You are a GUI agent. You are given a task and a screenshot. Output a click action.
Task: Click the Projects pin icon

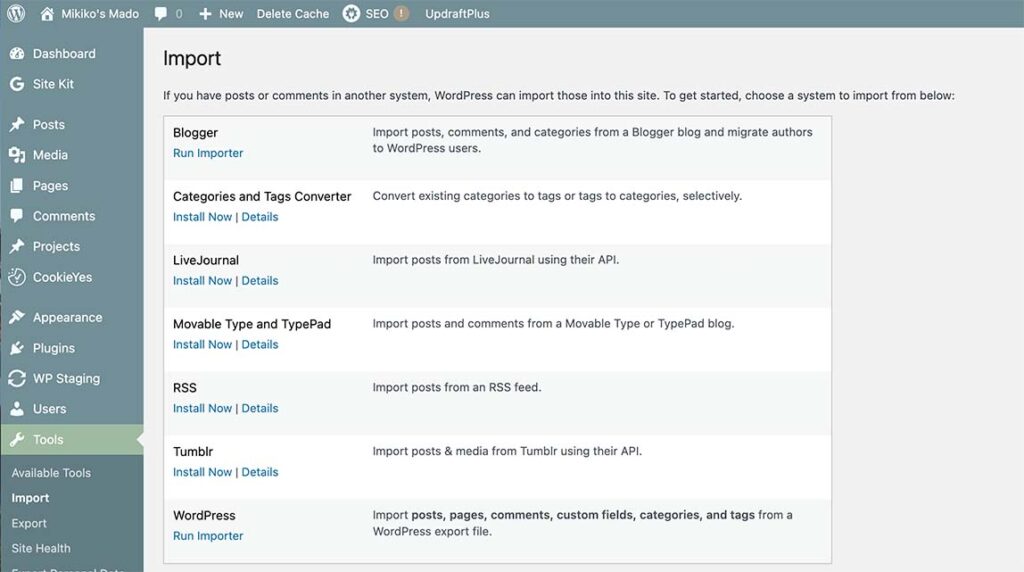17,246
